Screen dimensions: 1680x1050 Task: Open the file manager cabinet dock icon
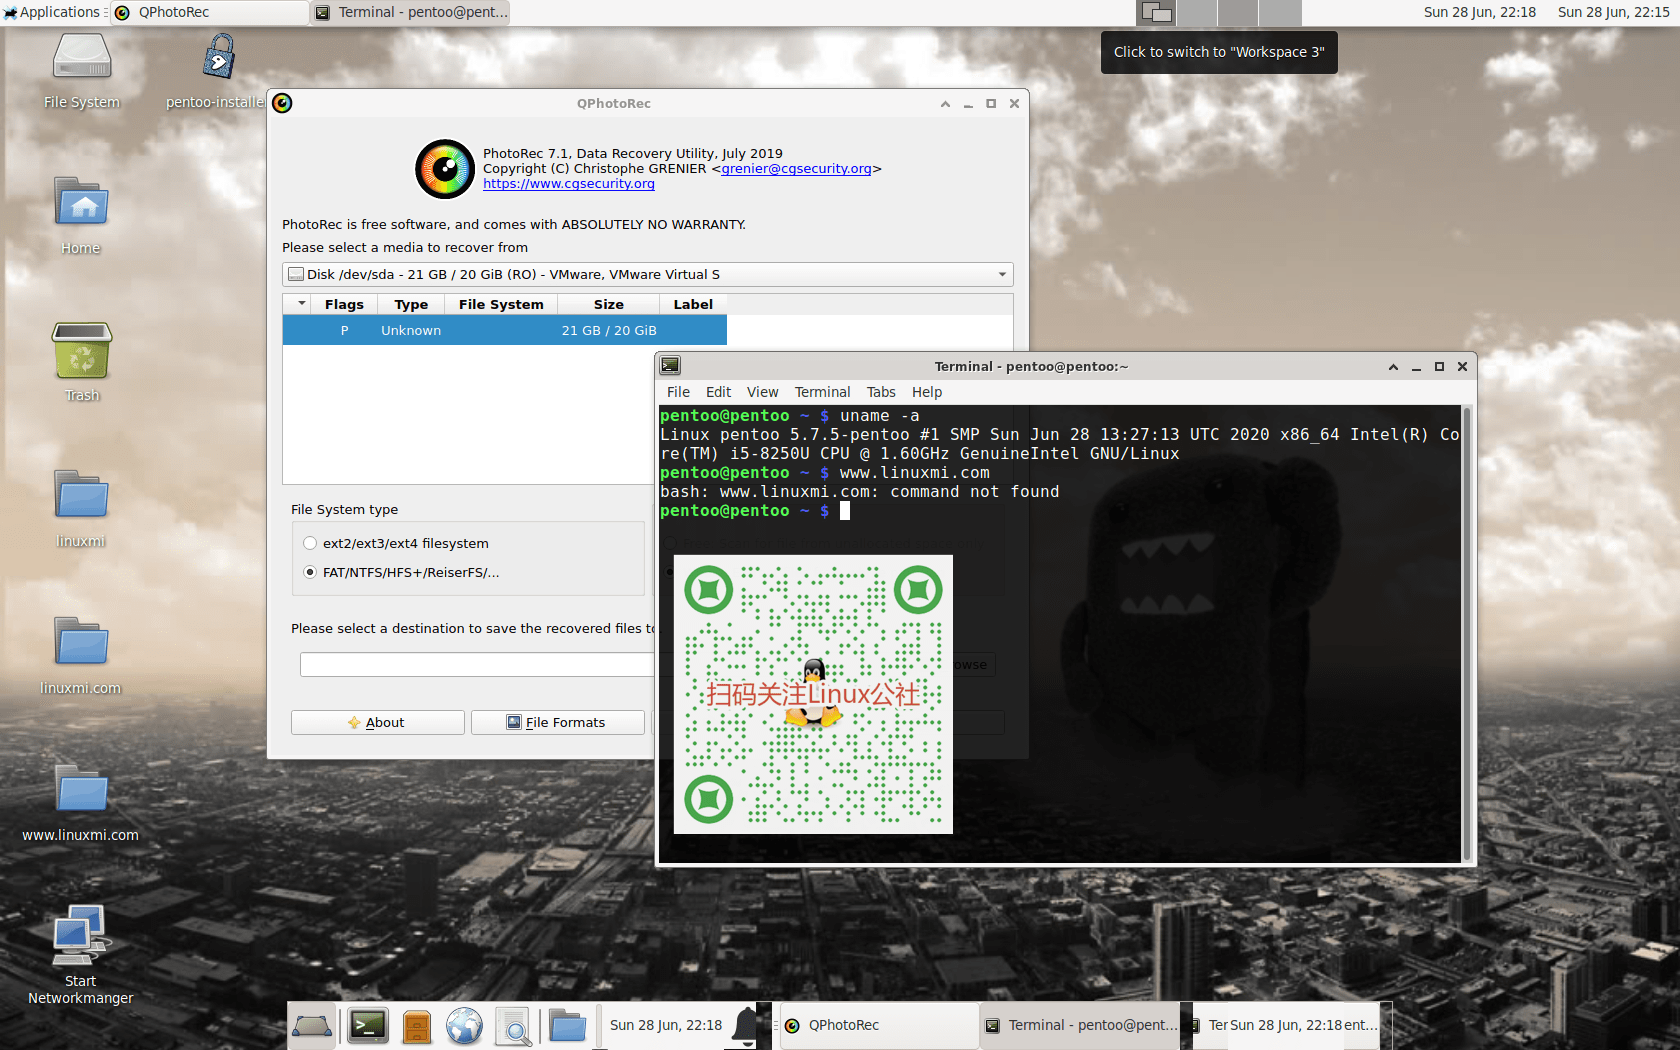tap(417, 1026)
